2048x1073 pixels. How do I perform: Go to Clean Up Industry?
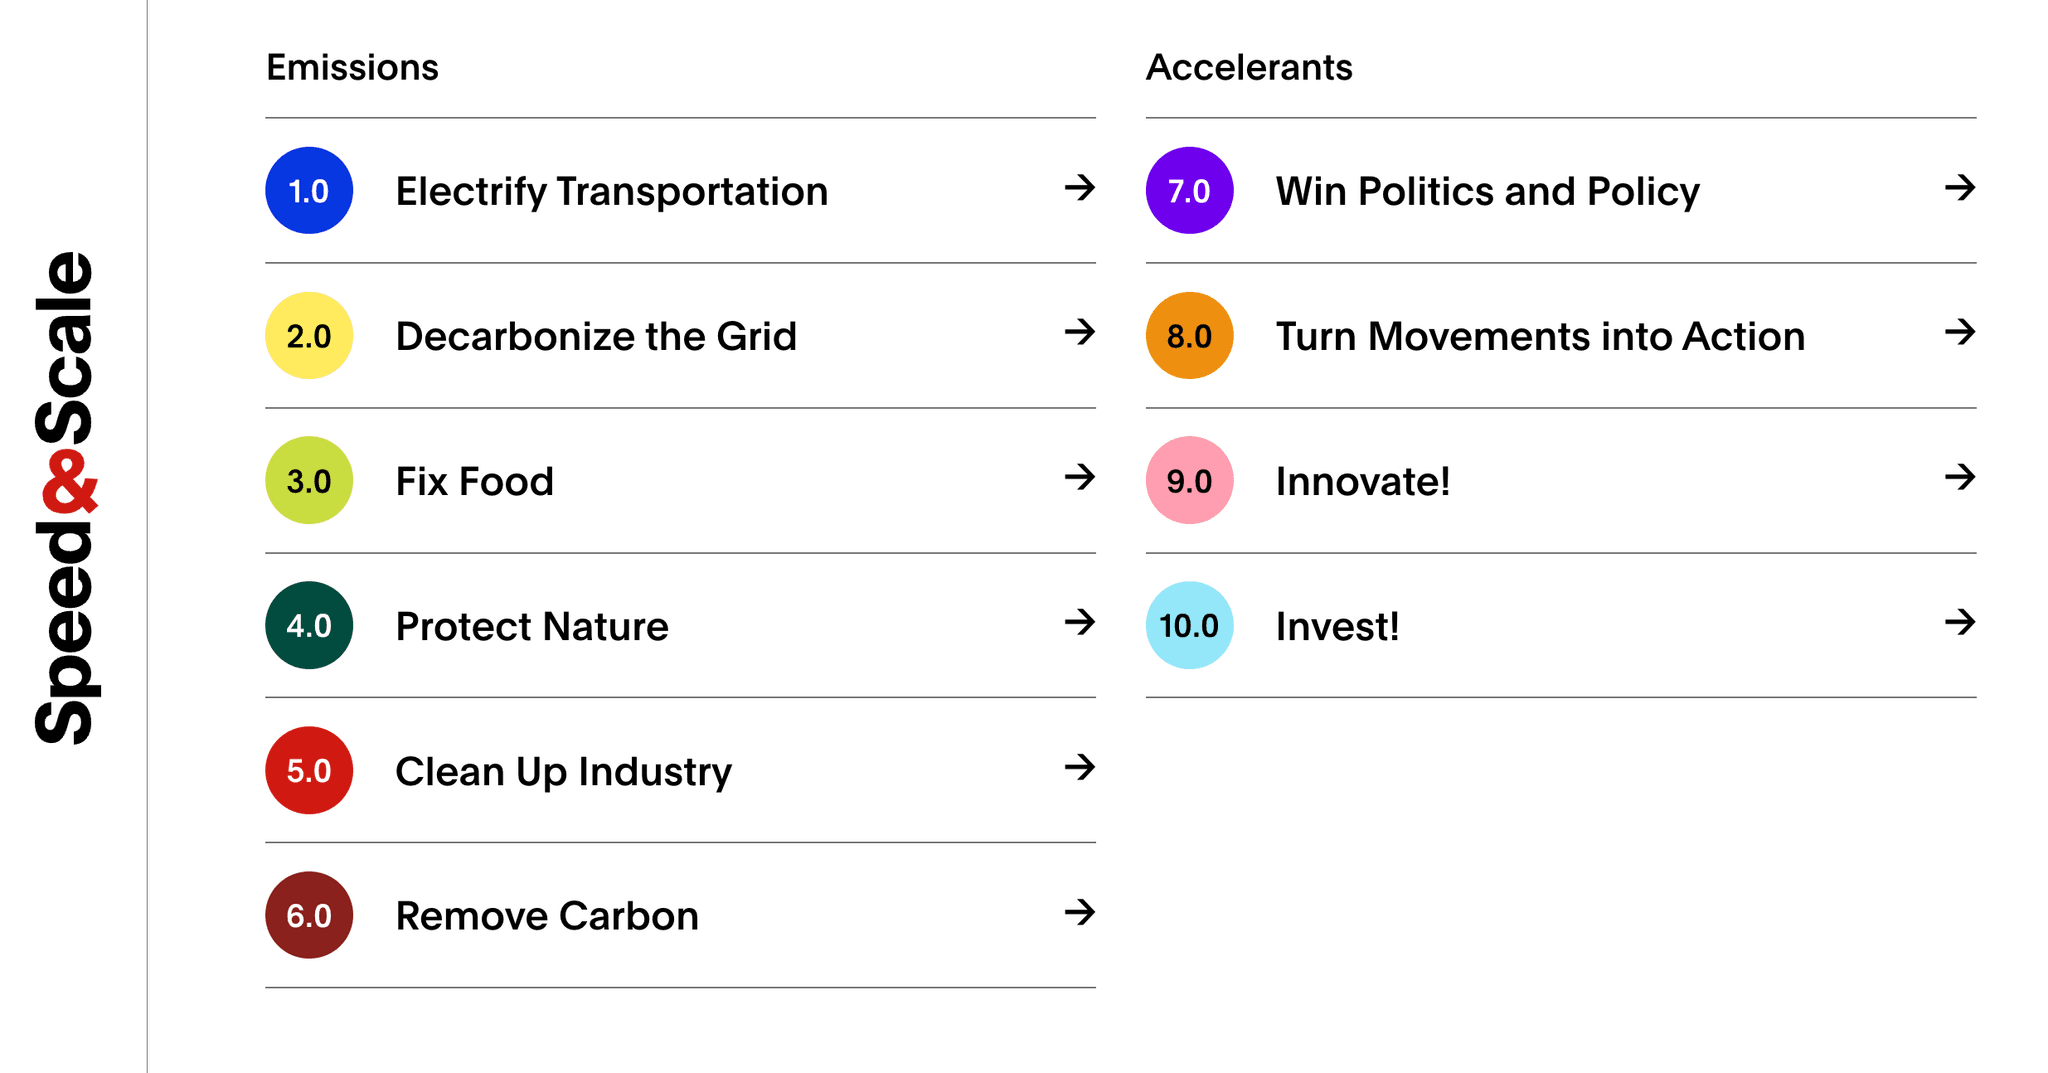563,772
